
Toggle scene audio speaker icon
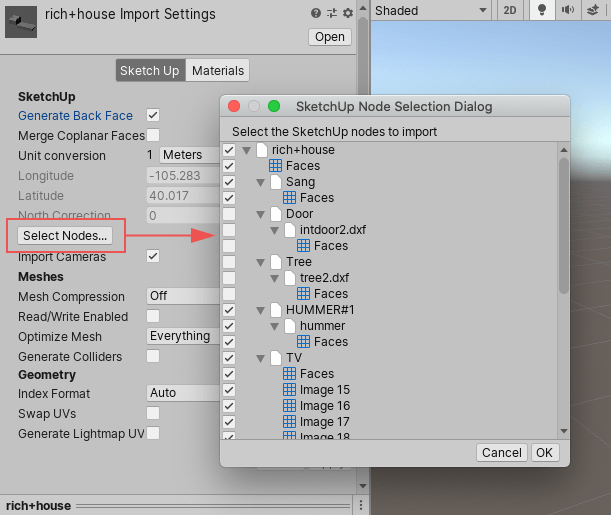[568, 10]
